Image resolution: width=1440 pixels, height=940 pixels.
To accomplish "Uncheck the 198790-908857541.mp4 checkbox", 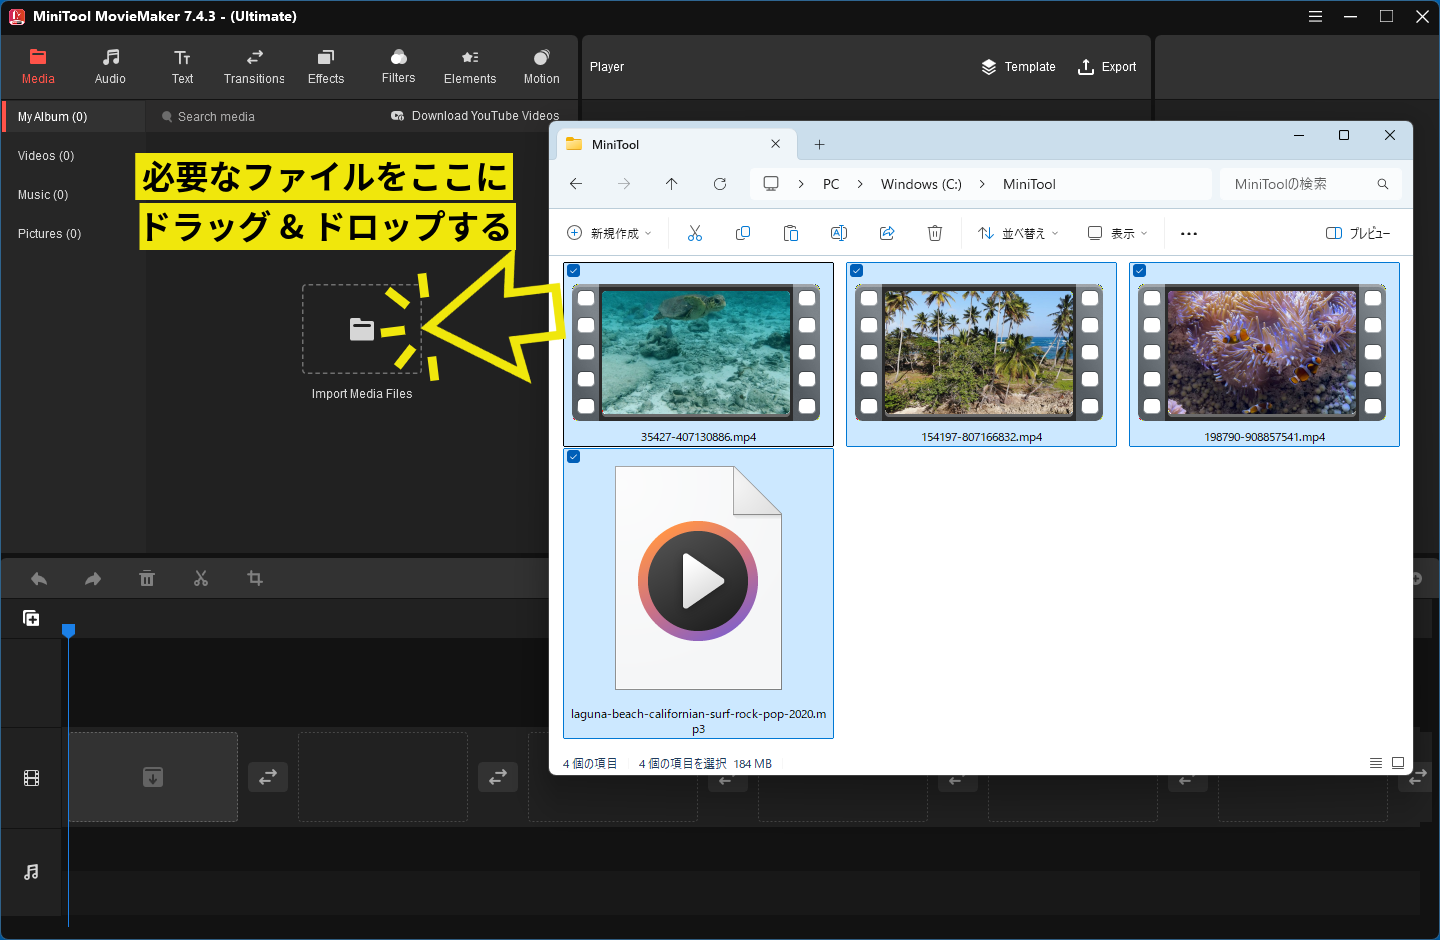I will (x=1140, y=271).
